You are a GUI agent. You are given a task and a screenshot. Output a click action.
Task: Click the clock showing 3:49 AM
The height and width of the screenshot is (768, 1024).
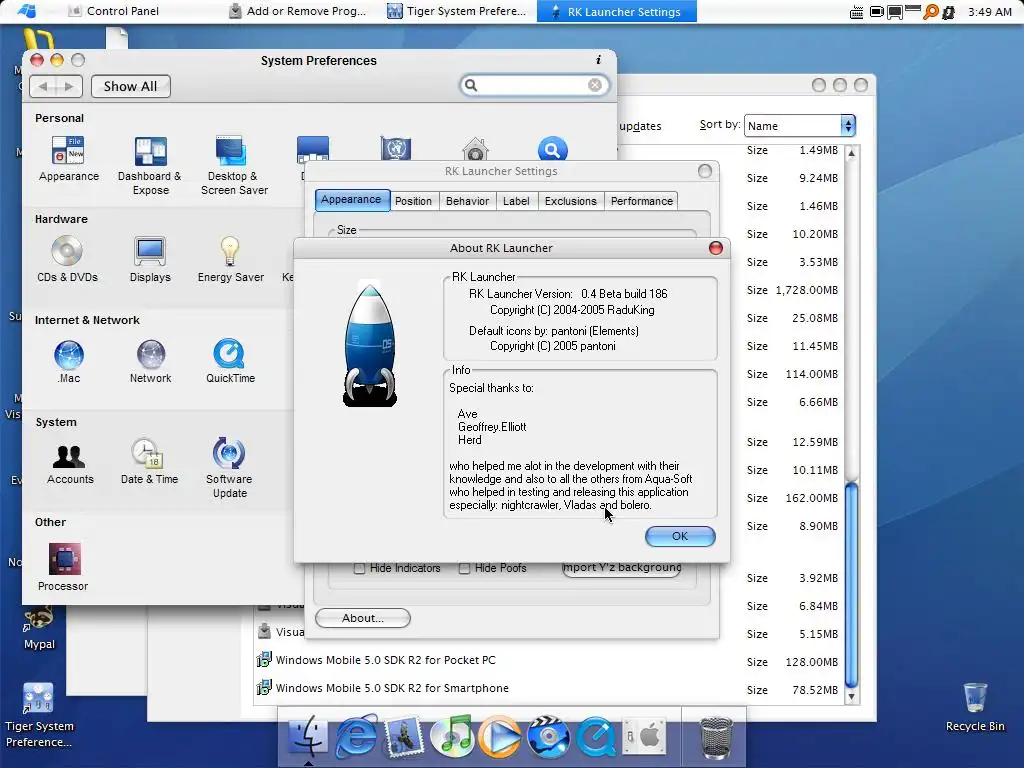click(990, 12)
